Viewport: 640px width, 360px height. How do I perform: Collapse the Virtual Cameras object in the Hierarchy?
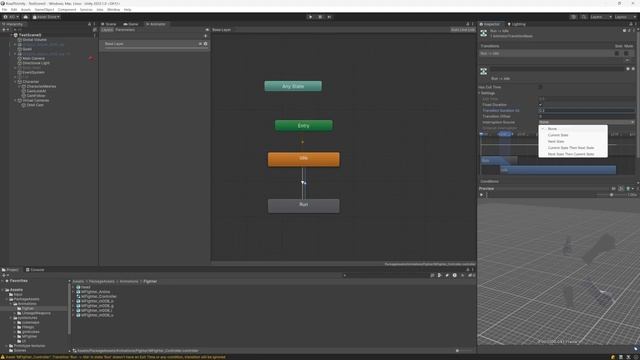click(x=15, y=100)
